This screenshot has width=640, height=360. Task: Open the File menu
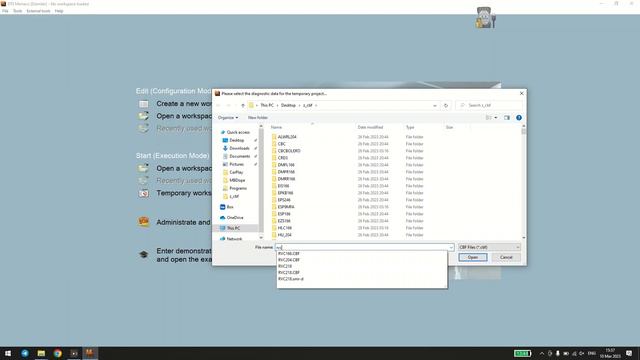(x=5, y=11)
